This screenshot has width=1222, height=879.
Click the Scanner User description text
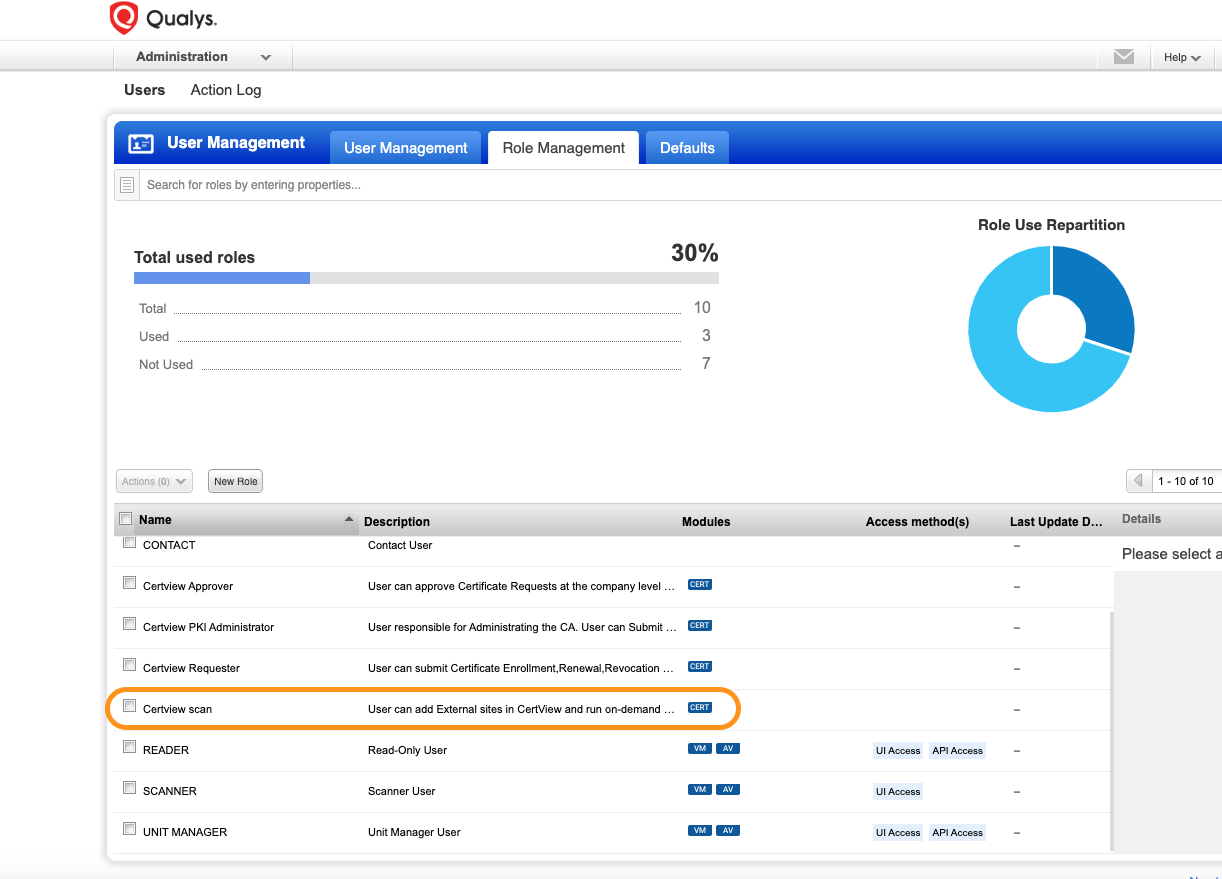pos(402,791)
